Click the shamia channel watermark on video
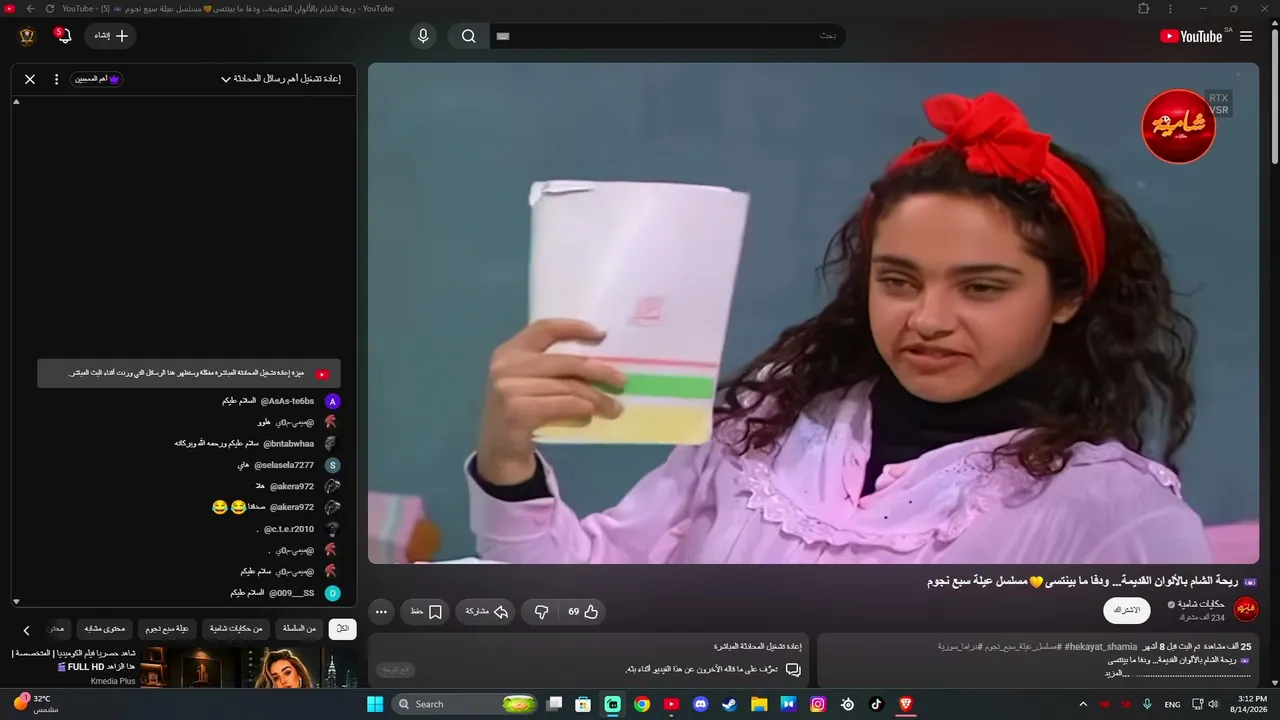 pyautogui.click(x=1178, y=126)
